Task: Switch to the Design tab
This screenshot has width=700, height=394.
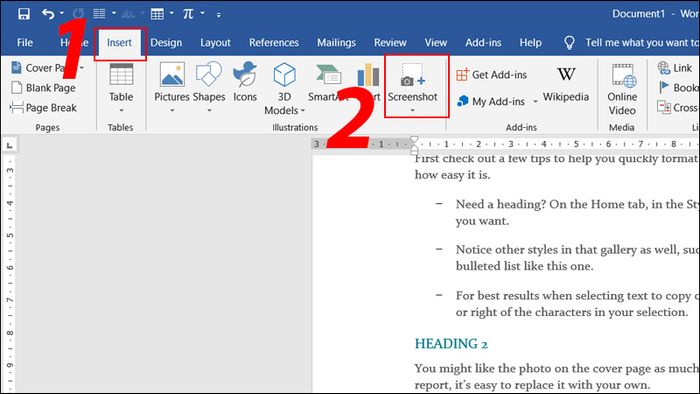Action: point(166,43)
